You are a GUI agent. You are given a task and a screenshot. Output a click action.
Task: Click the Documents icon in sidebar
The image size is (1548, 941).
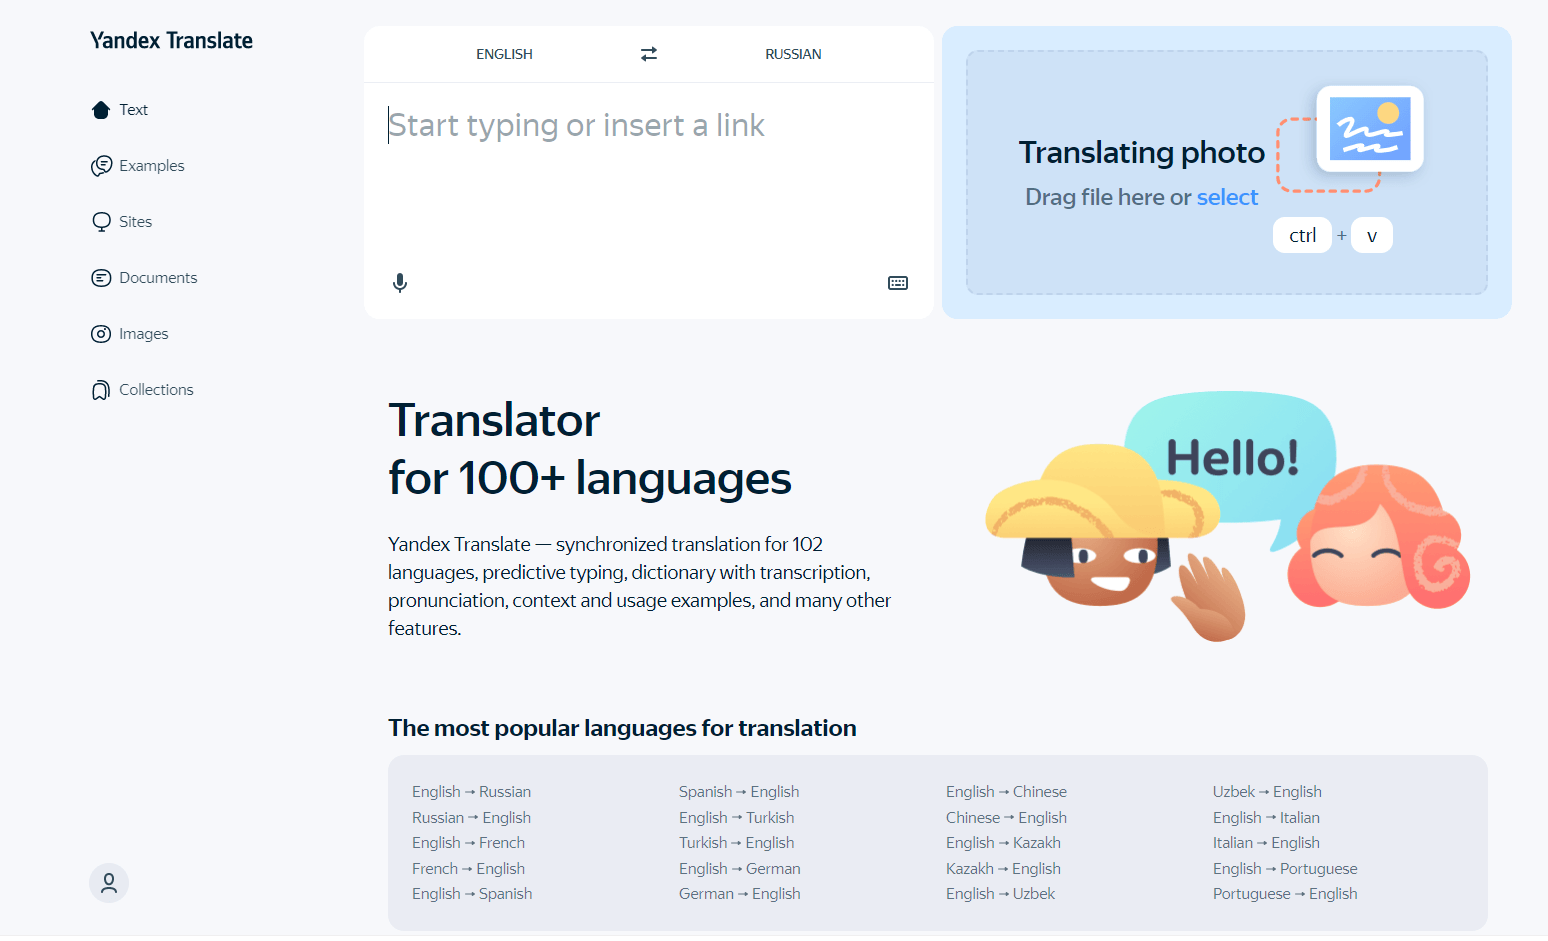point(101,278)
